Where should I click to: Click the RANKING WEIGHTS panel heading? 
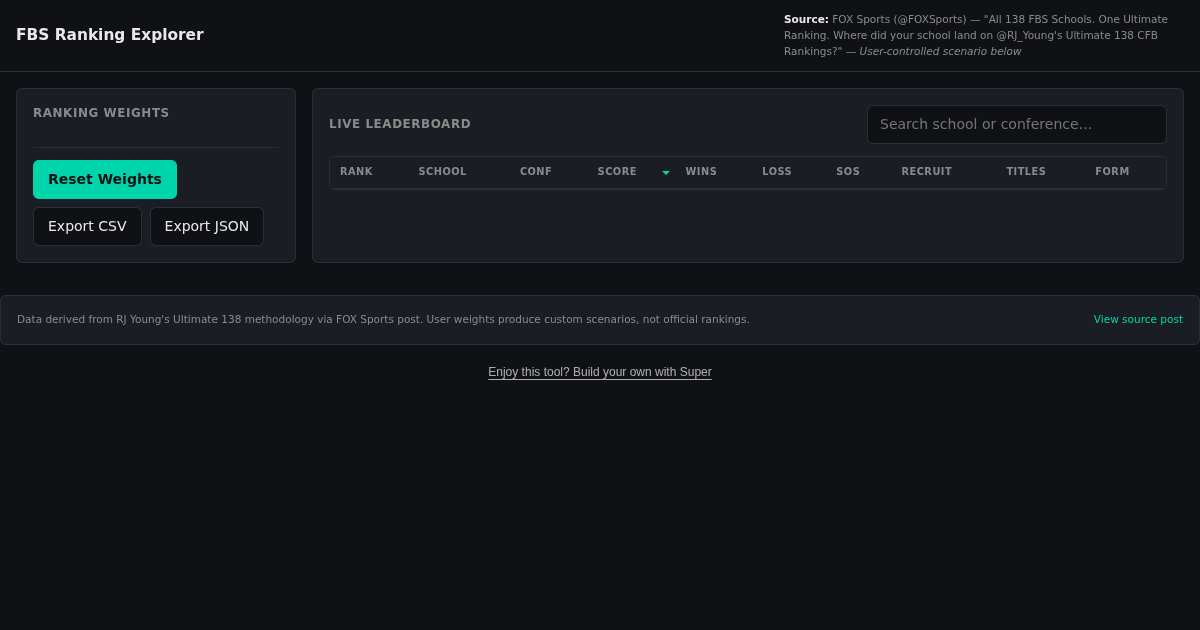click(101, 113)
